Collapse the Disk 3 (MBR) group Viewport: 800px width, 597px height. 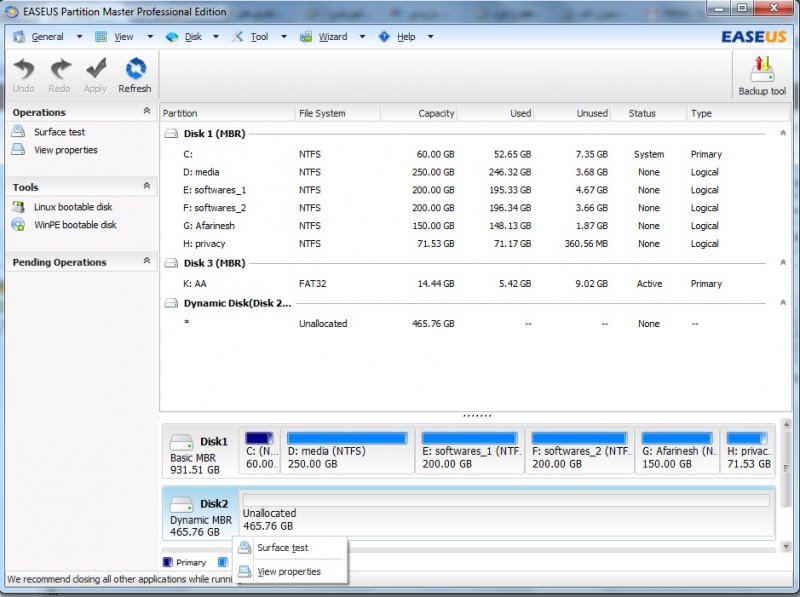(783, 263)
